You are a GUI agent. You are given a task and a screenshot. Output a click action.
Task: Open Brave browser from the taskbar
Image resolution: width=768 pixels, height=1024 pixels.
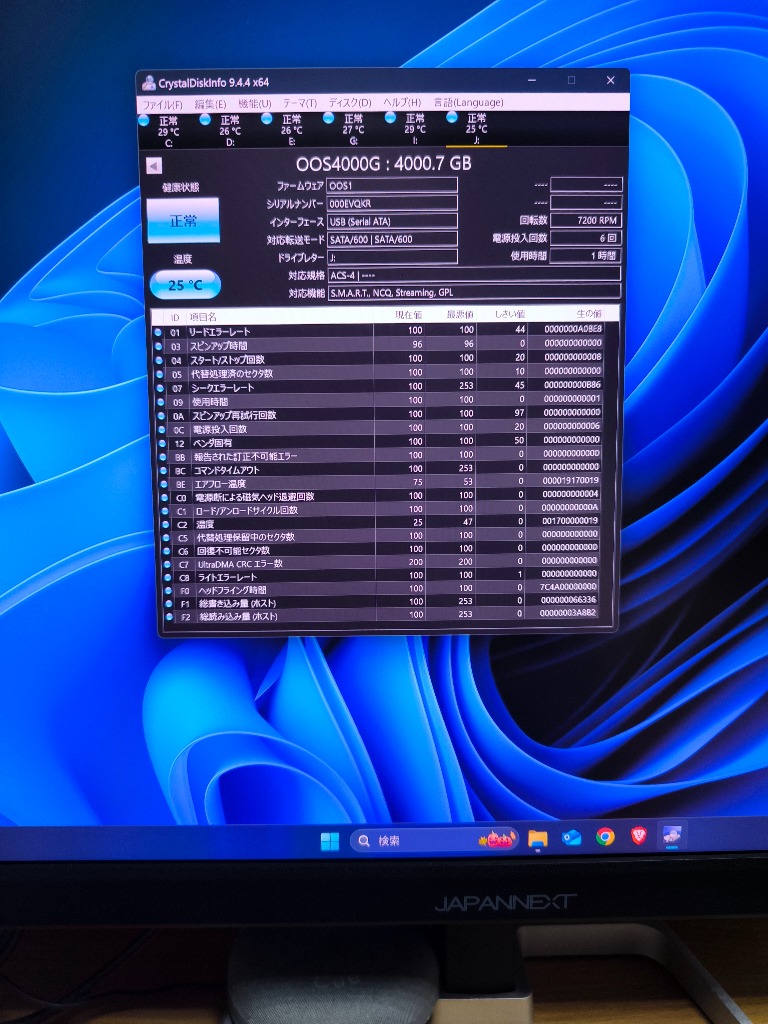tap(638, 836)
